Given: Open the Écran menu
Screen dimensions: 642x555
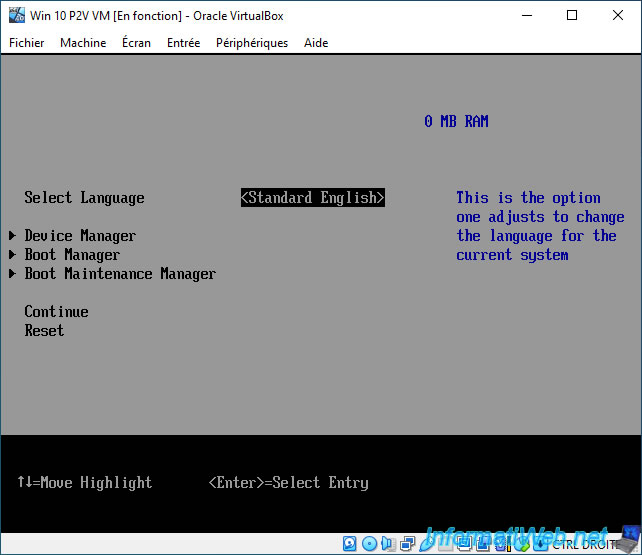Looking at the screenshot, I should (136, 43).
